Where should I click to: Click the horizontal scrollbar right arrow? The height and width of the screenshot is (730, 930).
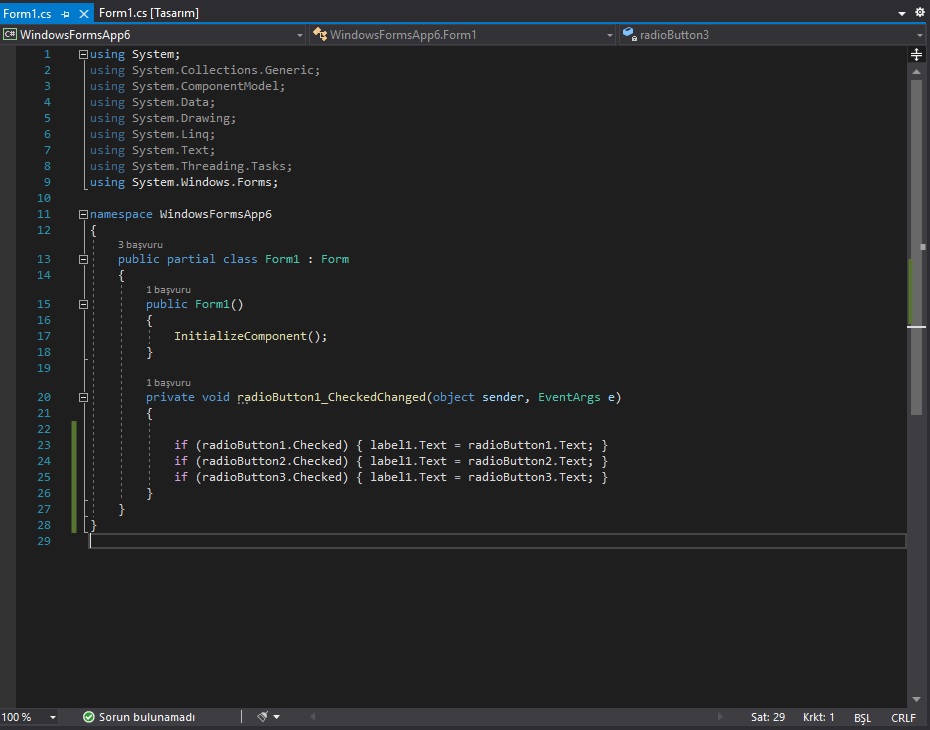(720, 717)
